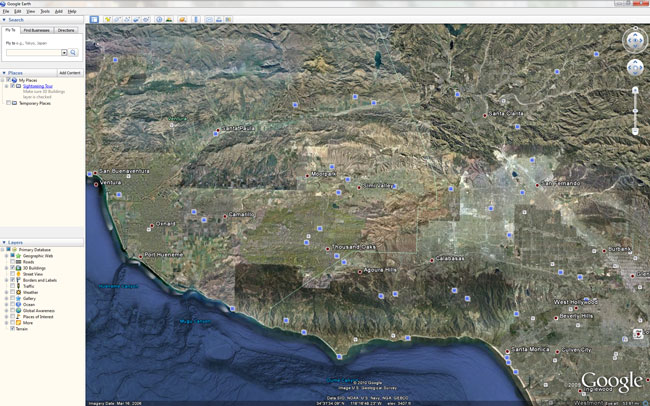The image size is (650, 406).
Task: Add a placemark using the pushpin tool
Action: tap(108, 19)
